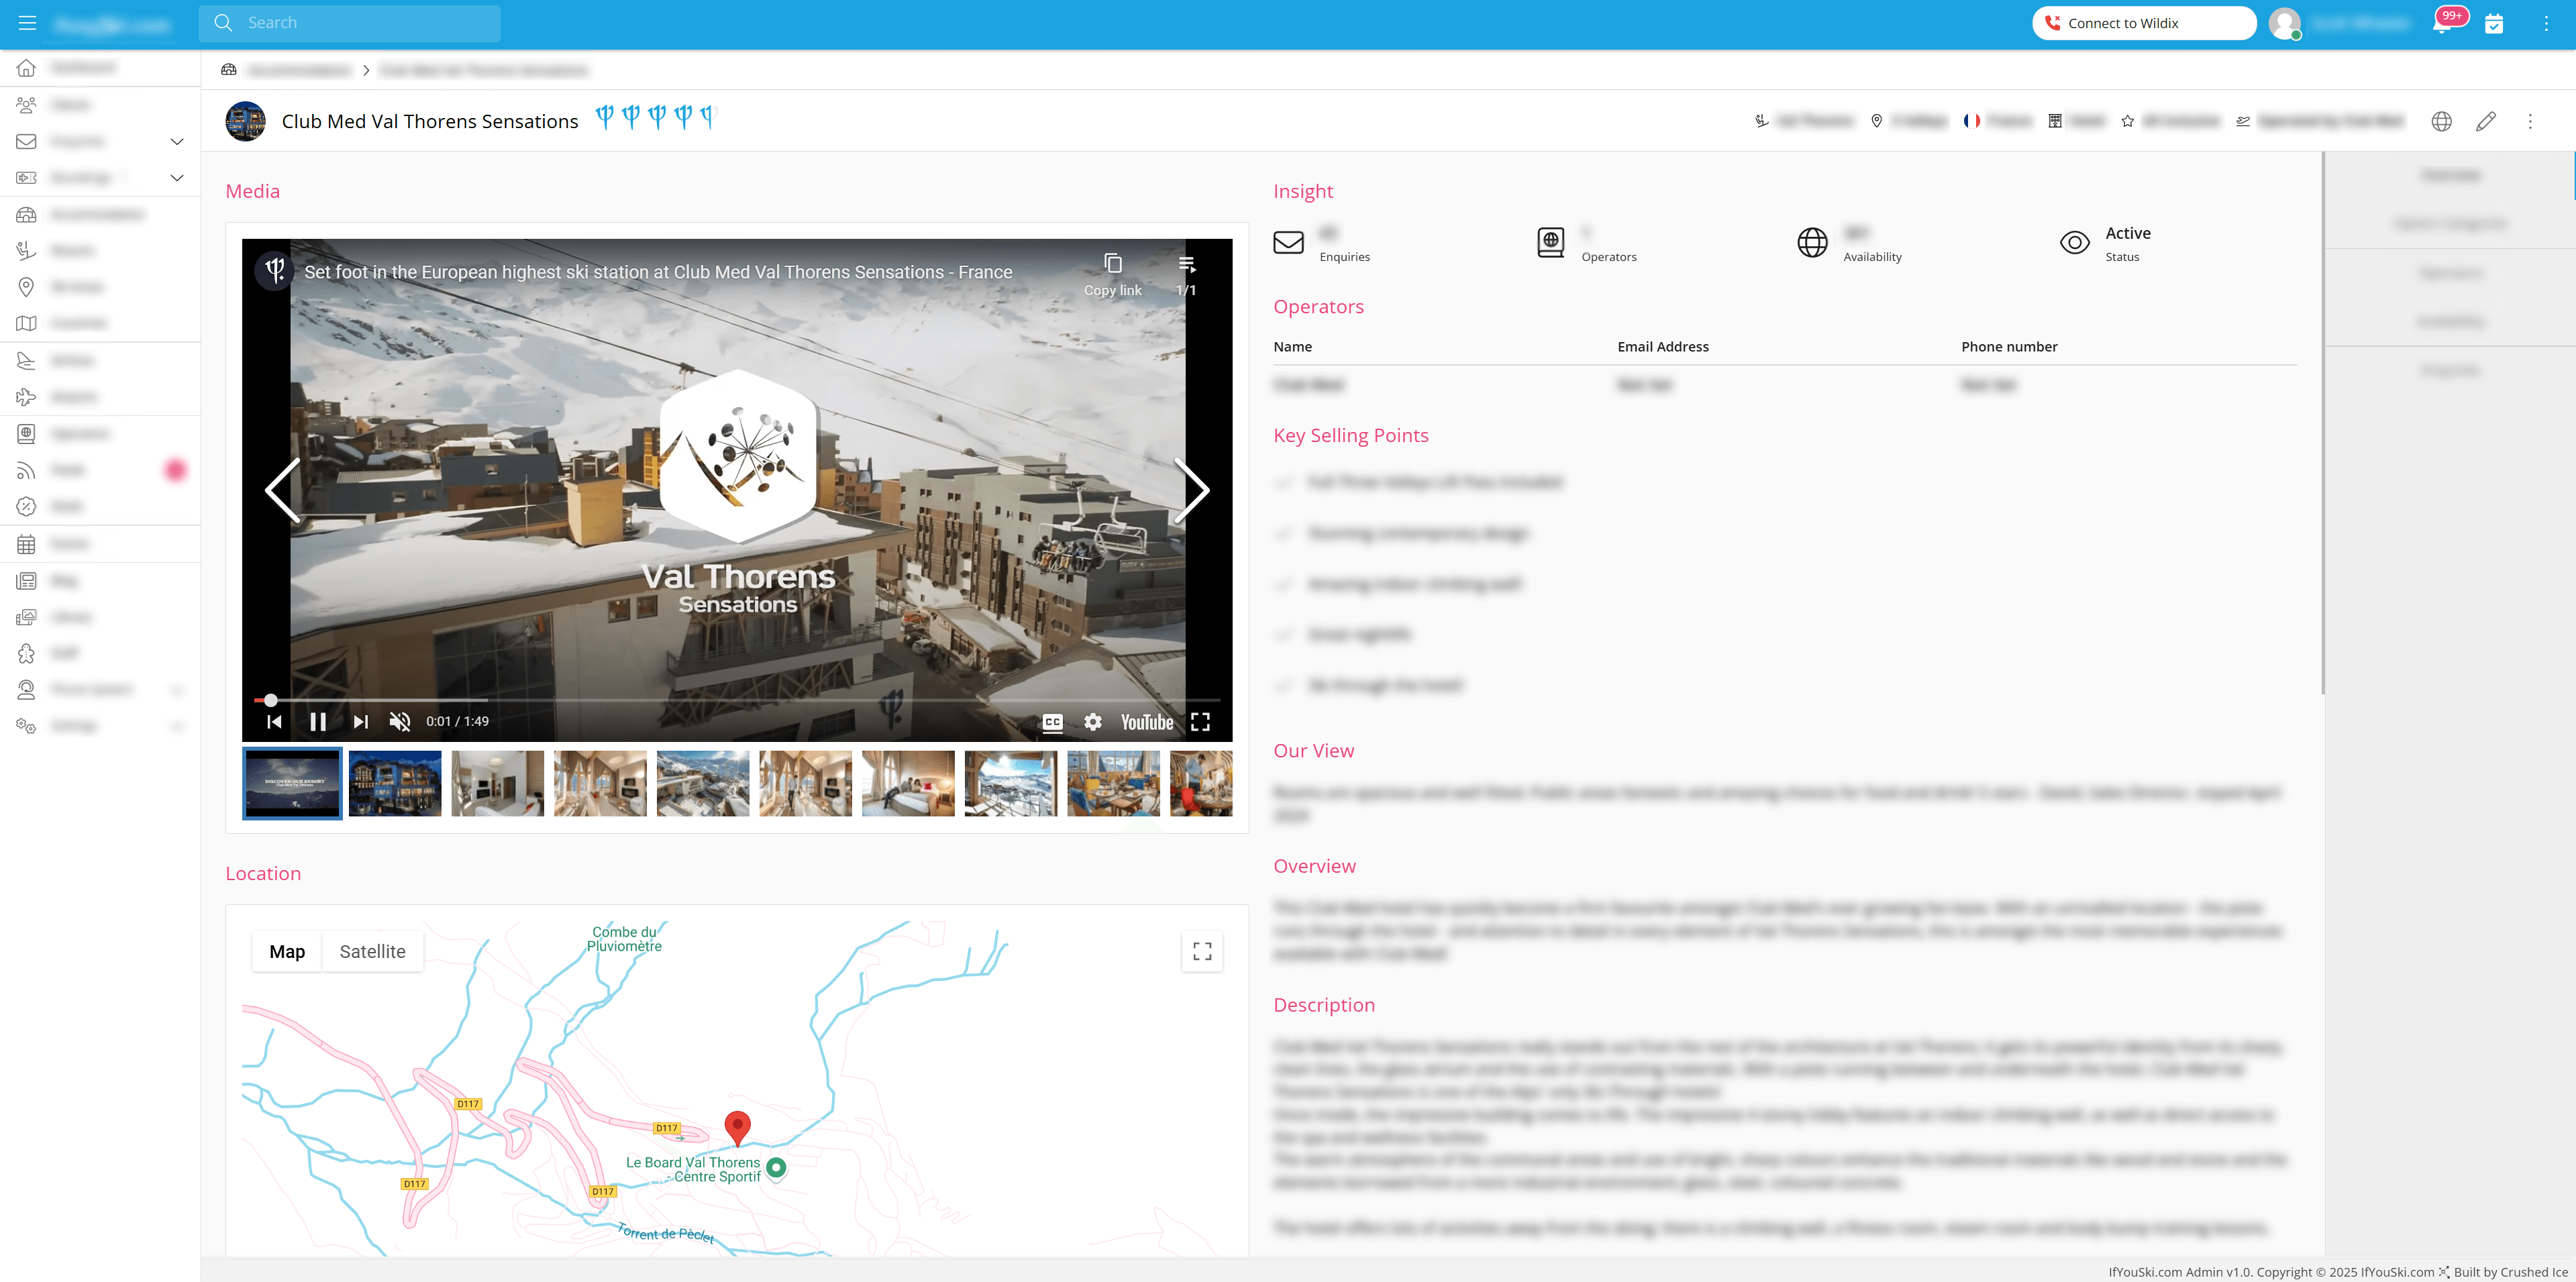The width and height of the screenshot is (2576, 1282).
Task: Select the plane ticket icon in sidebar
Action: 27,177
